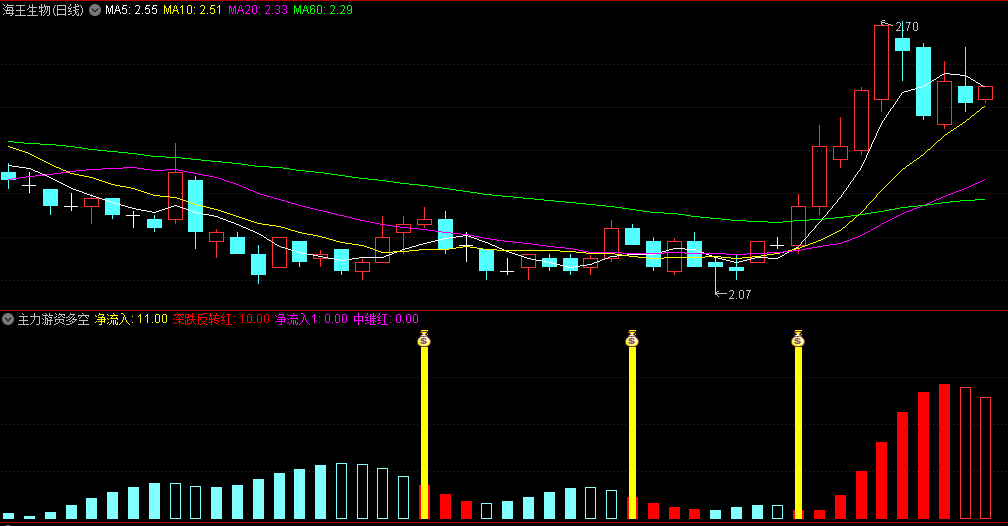1008x526 pixels.
Task: Open the dropdown next to 海王生物(日线)
Action: (95, 10)
